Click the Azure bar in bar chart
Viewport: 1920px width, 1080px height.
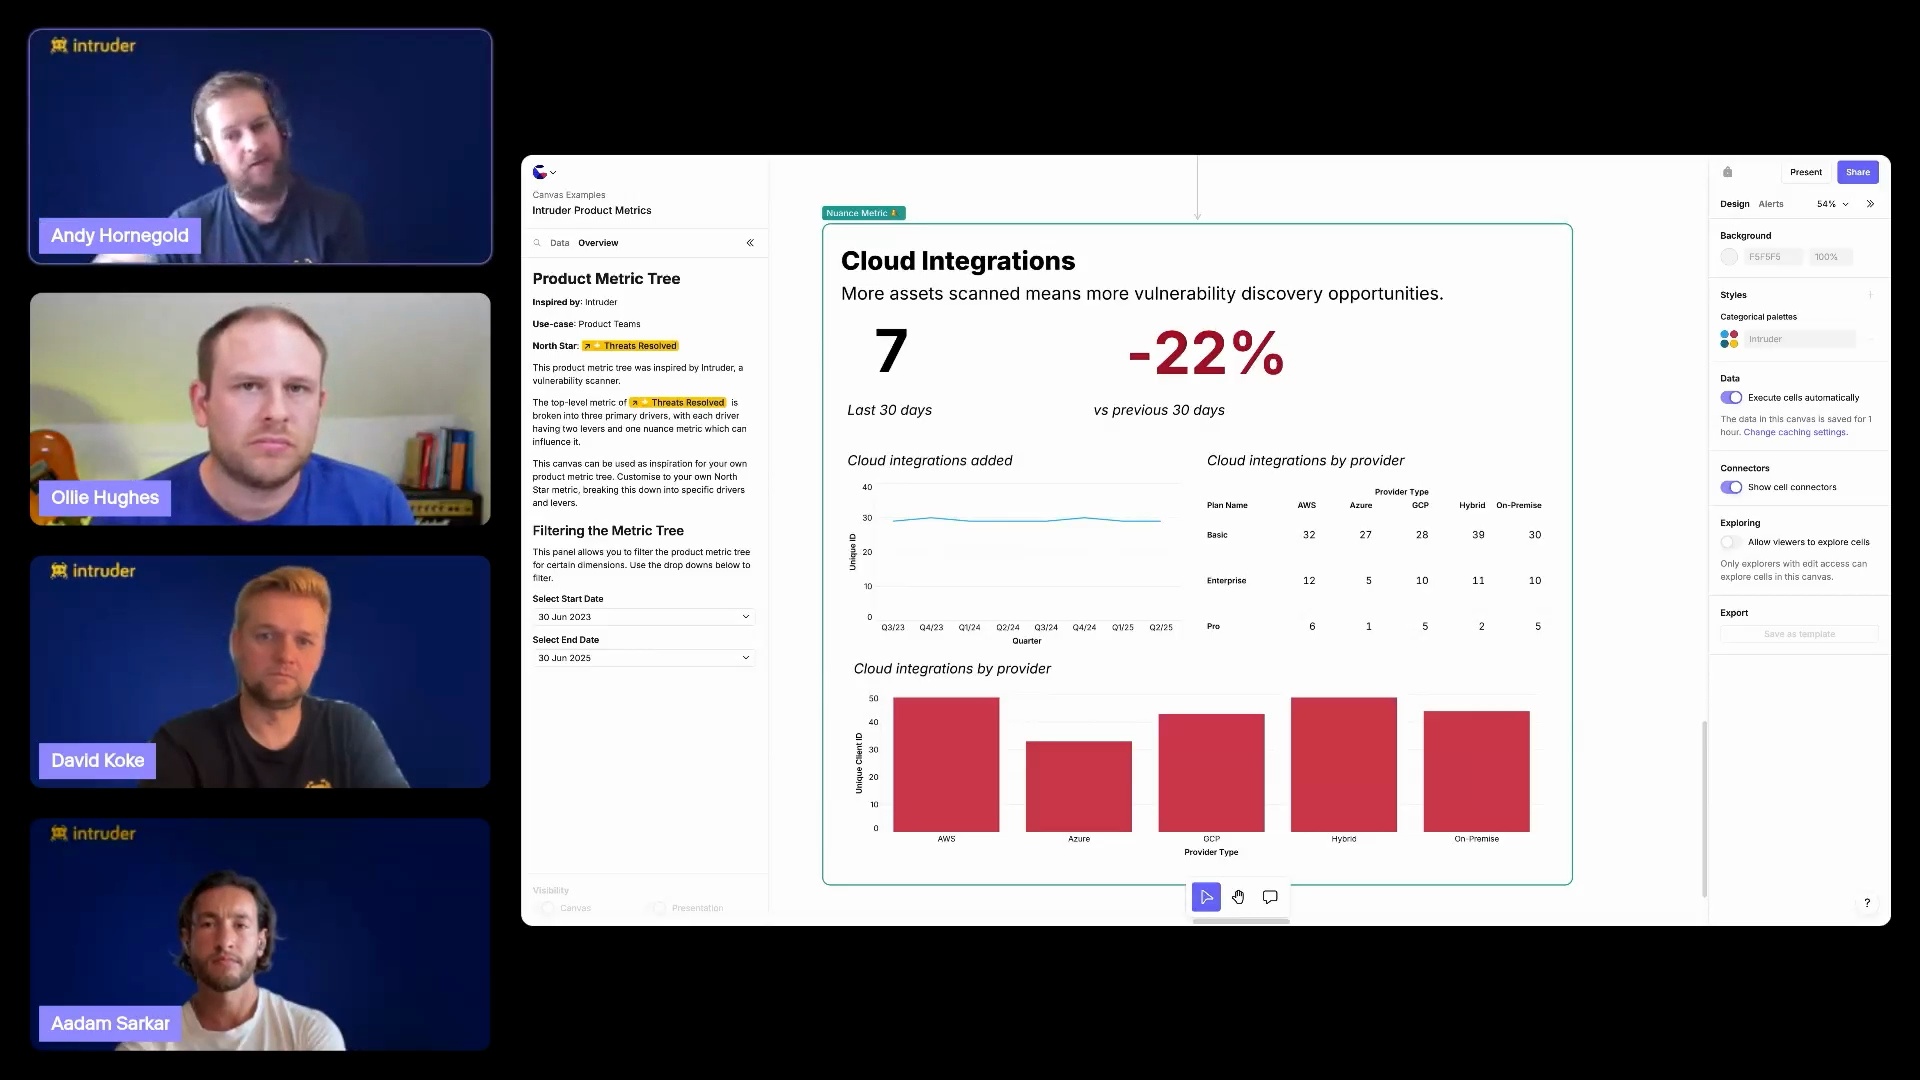tap(1078, 786)
